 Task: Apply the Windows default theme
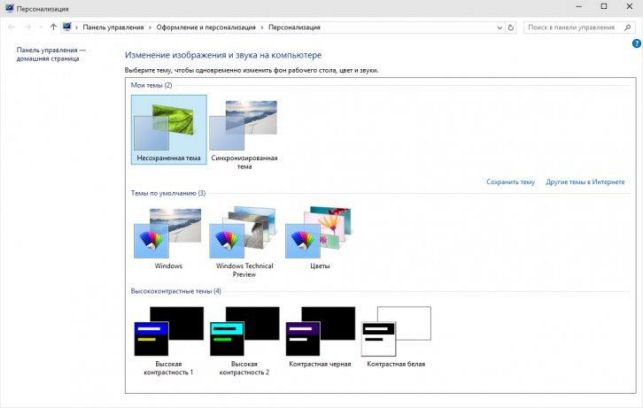tap(169, 238)
